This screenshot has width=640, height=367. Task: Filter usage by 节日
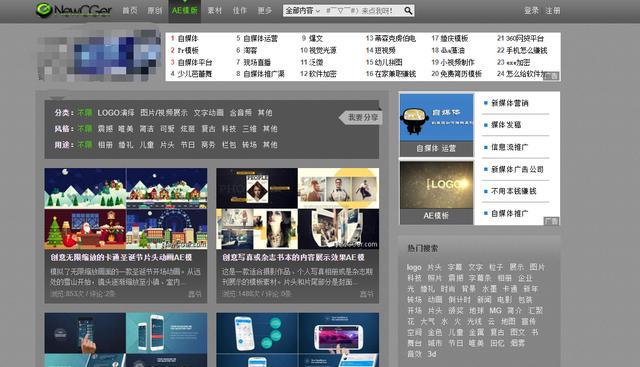tap(188, 145)
